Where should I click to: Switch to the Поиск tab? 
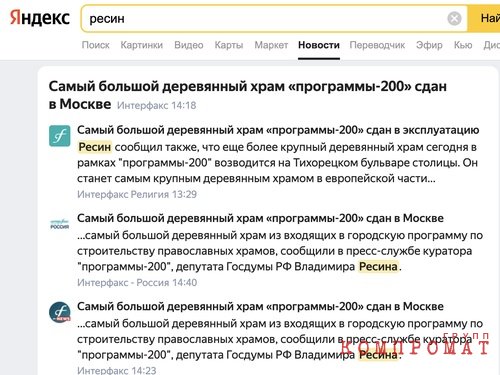tap(96, 45)
